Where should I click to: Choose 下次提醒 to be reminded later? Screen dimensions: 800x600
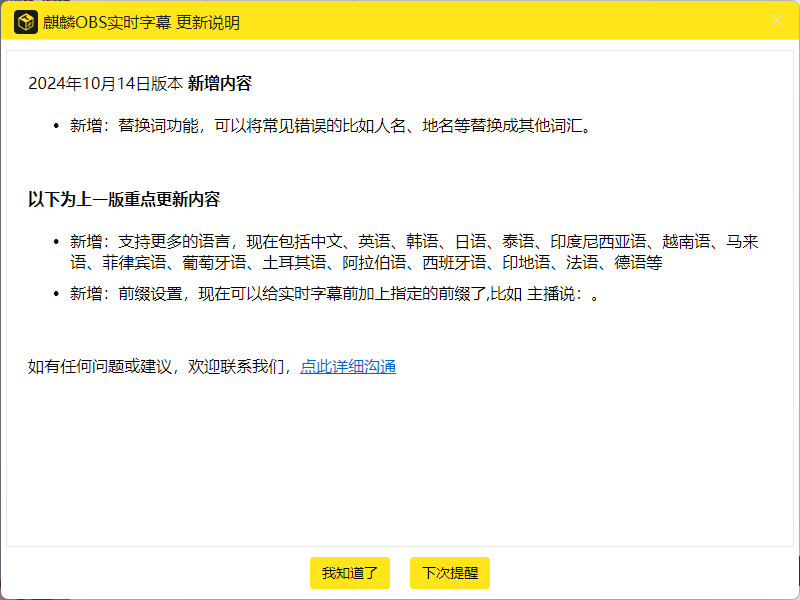coord(450,573)
